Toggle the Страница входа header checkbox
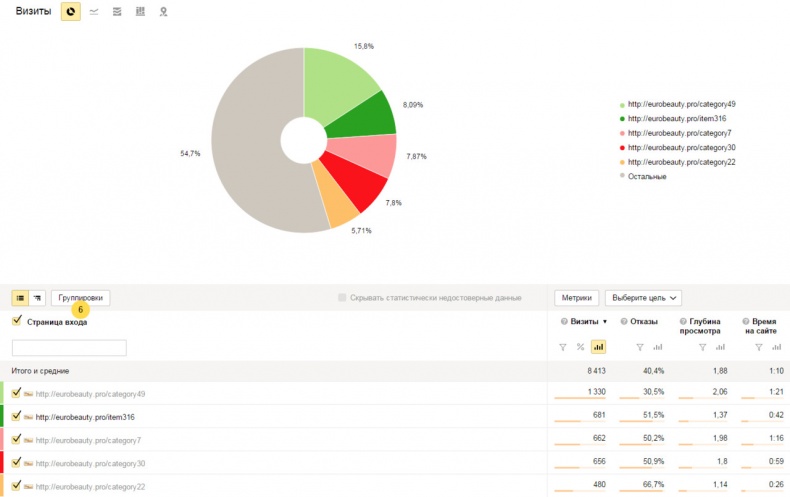Image resolution: width=790 pixels, height=497 pixels. pos(16,321)
